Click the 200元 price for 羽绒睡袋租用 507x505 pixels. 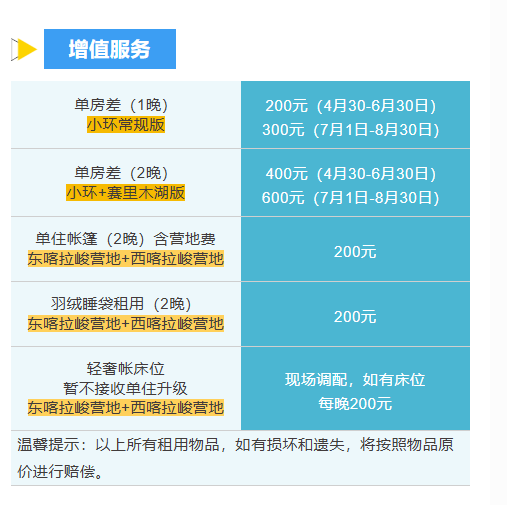point(355,317)
